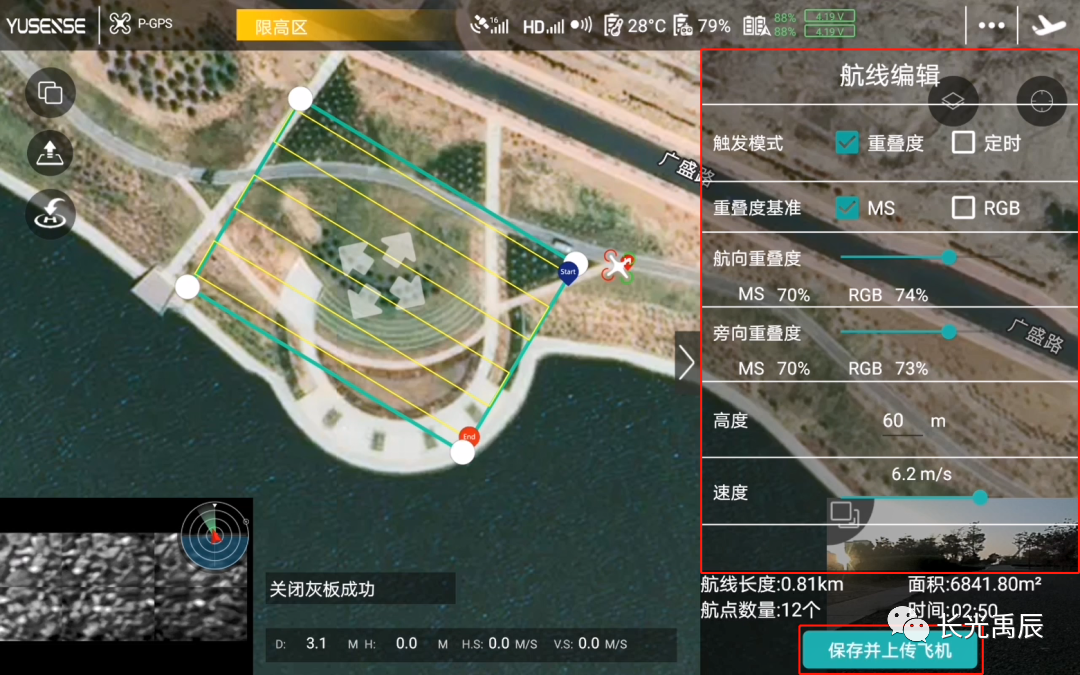Click the 航向重叠度 slider handle

(x=950, y=258)
